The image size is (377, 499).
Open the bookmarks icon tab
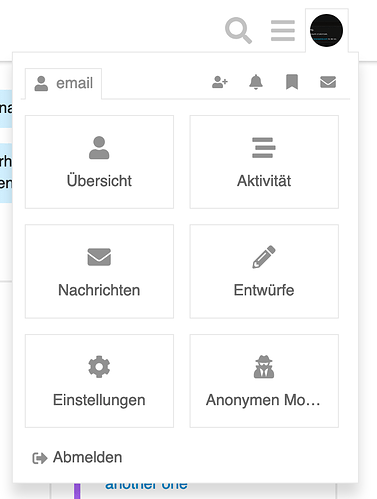(292, 82)
